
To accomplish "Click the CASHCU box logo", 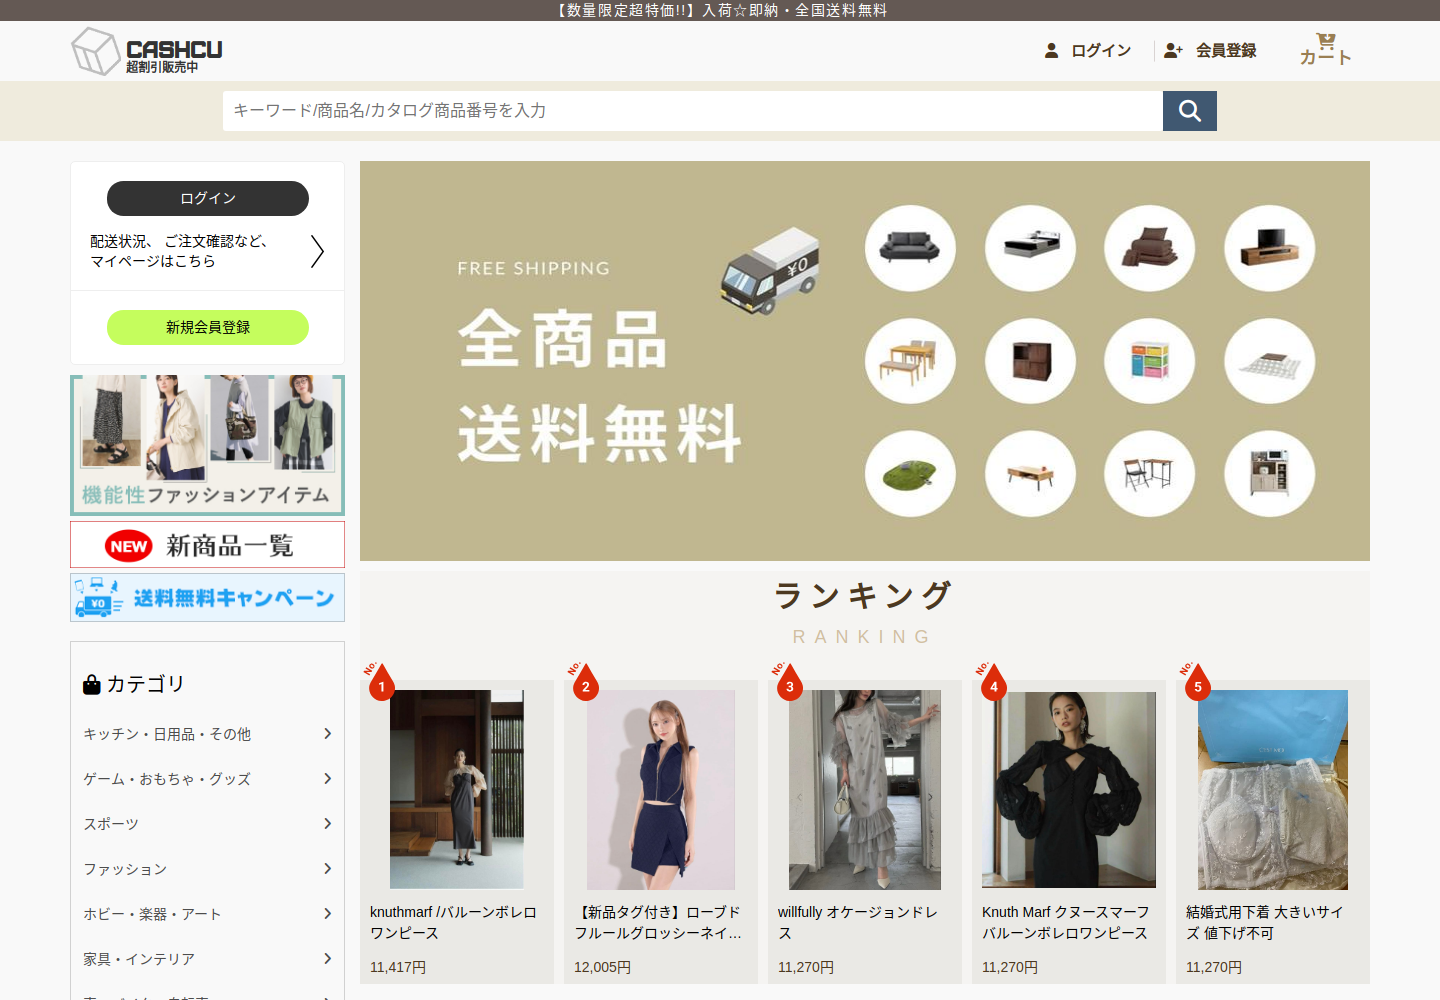I will [147, 51].
